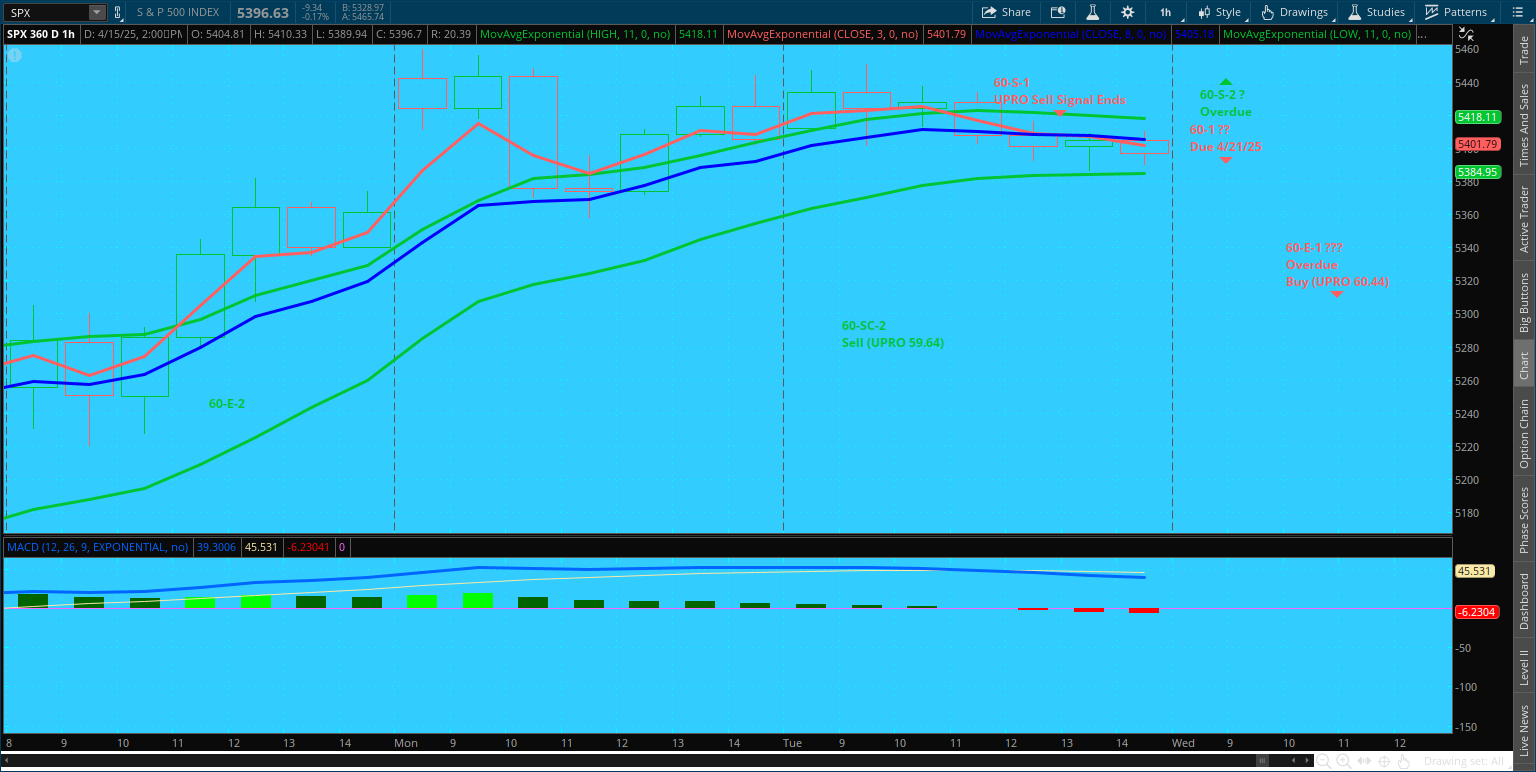Screen dimensions: 1536x772
Task: Click the 5418.11 green price axis bubble
Action: 1476,117
